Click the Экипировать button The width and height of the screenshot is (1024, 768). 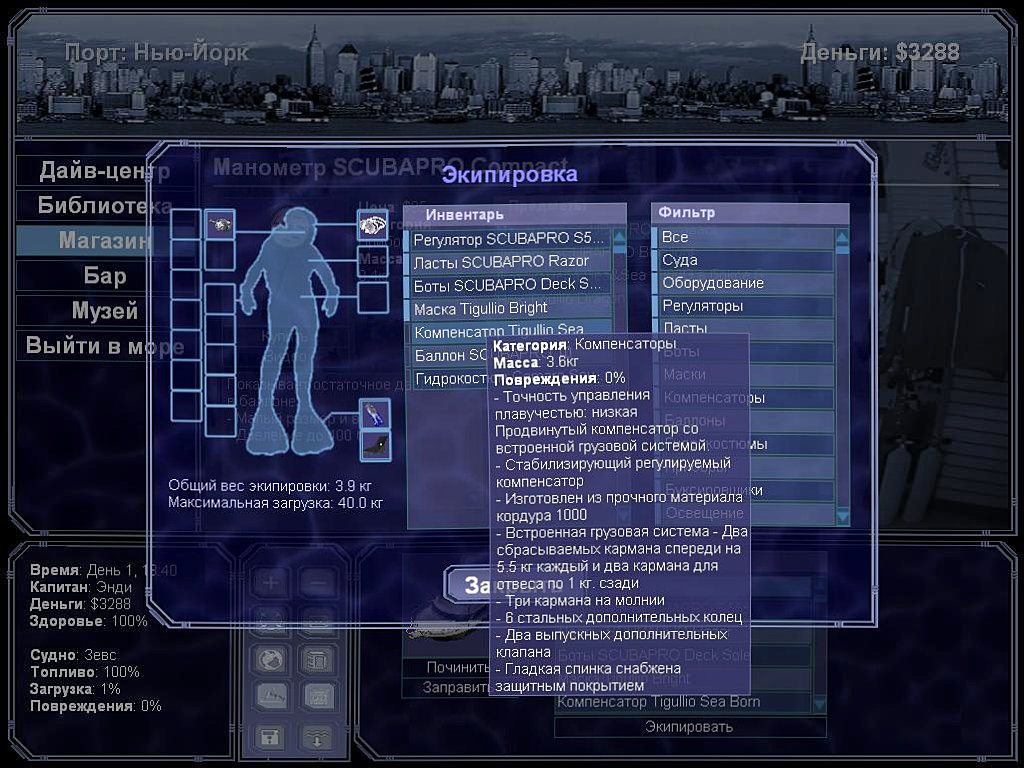[690, 727]
